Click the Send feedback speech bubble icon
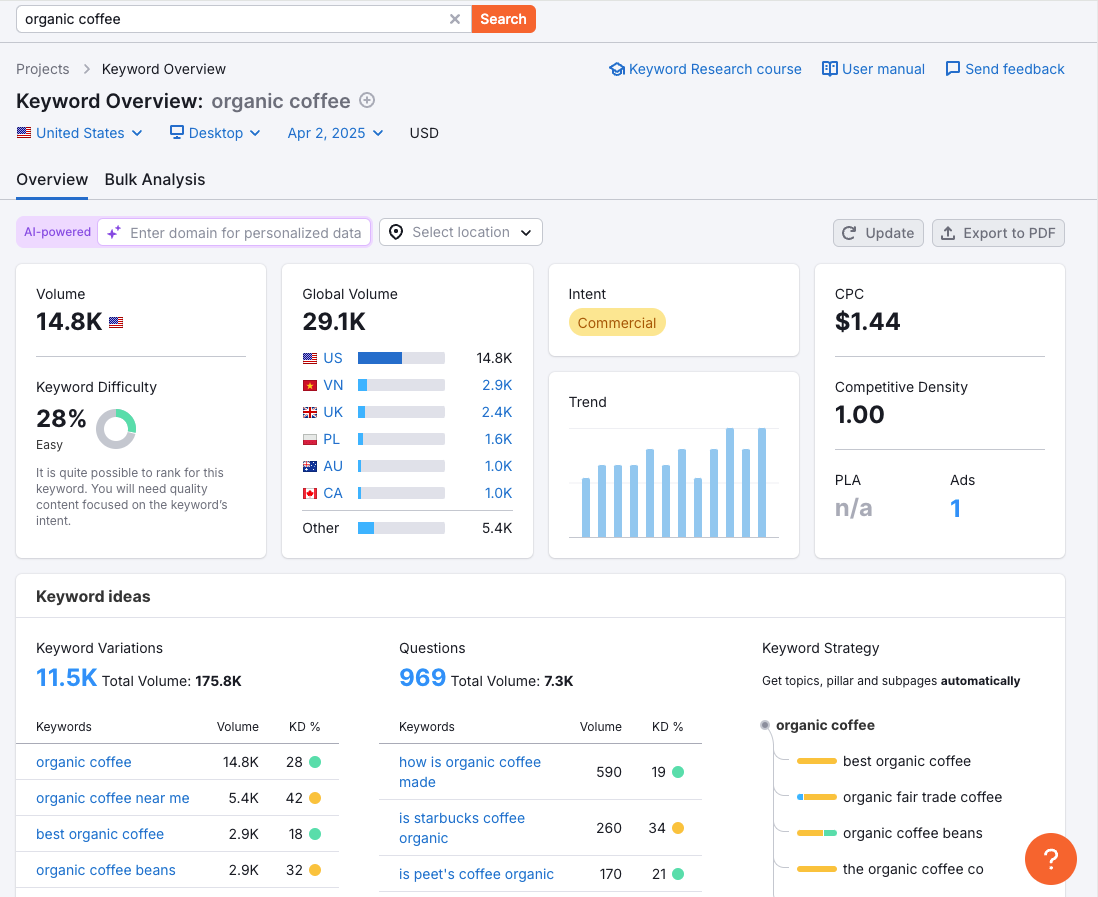Screen dimensions: 1098x897 tap(952, 69)
